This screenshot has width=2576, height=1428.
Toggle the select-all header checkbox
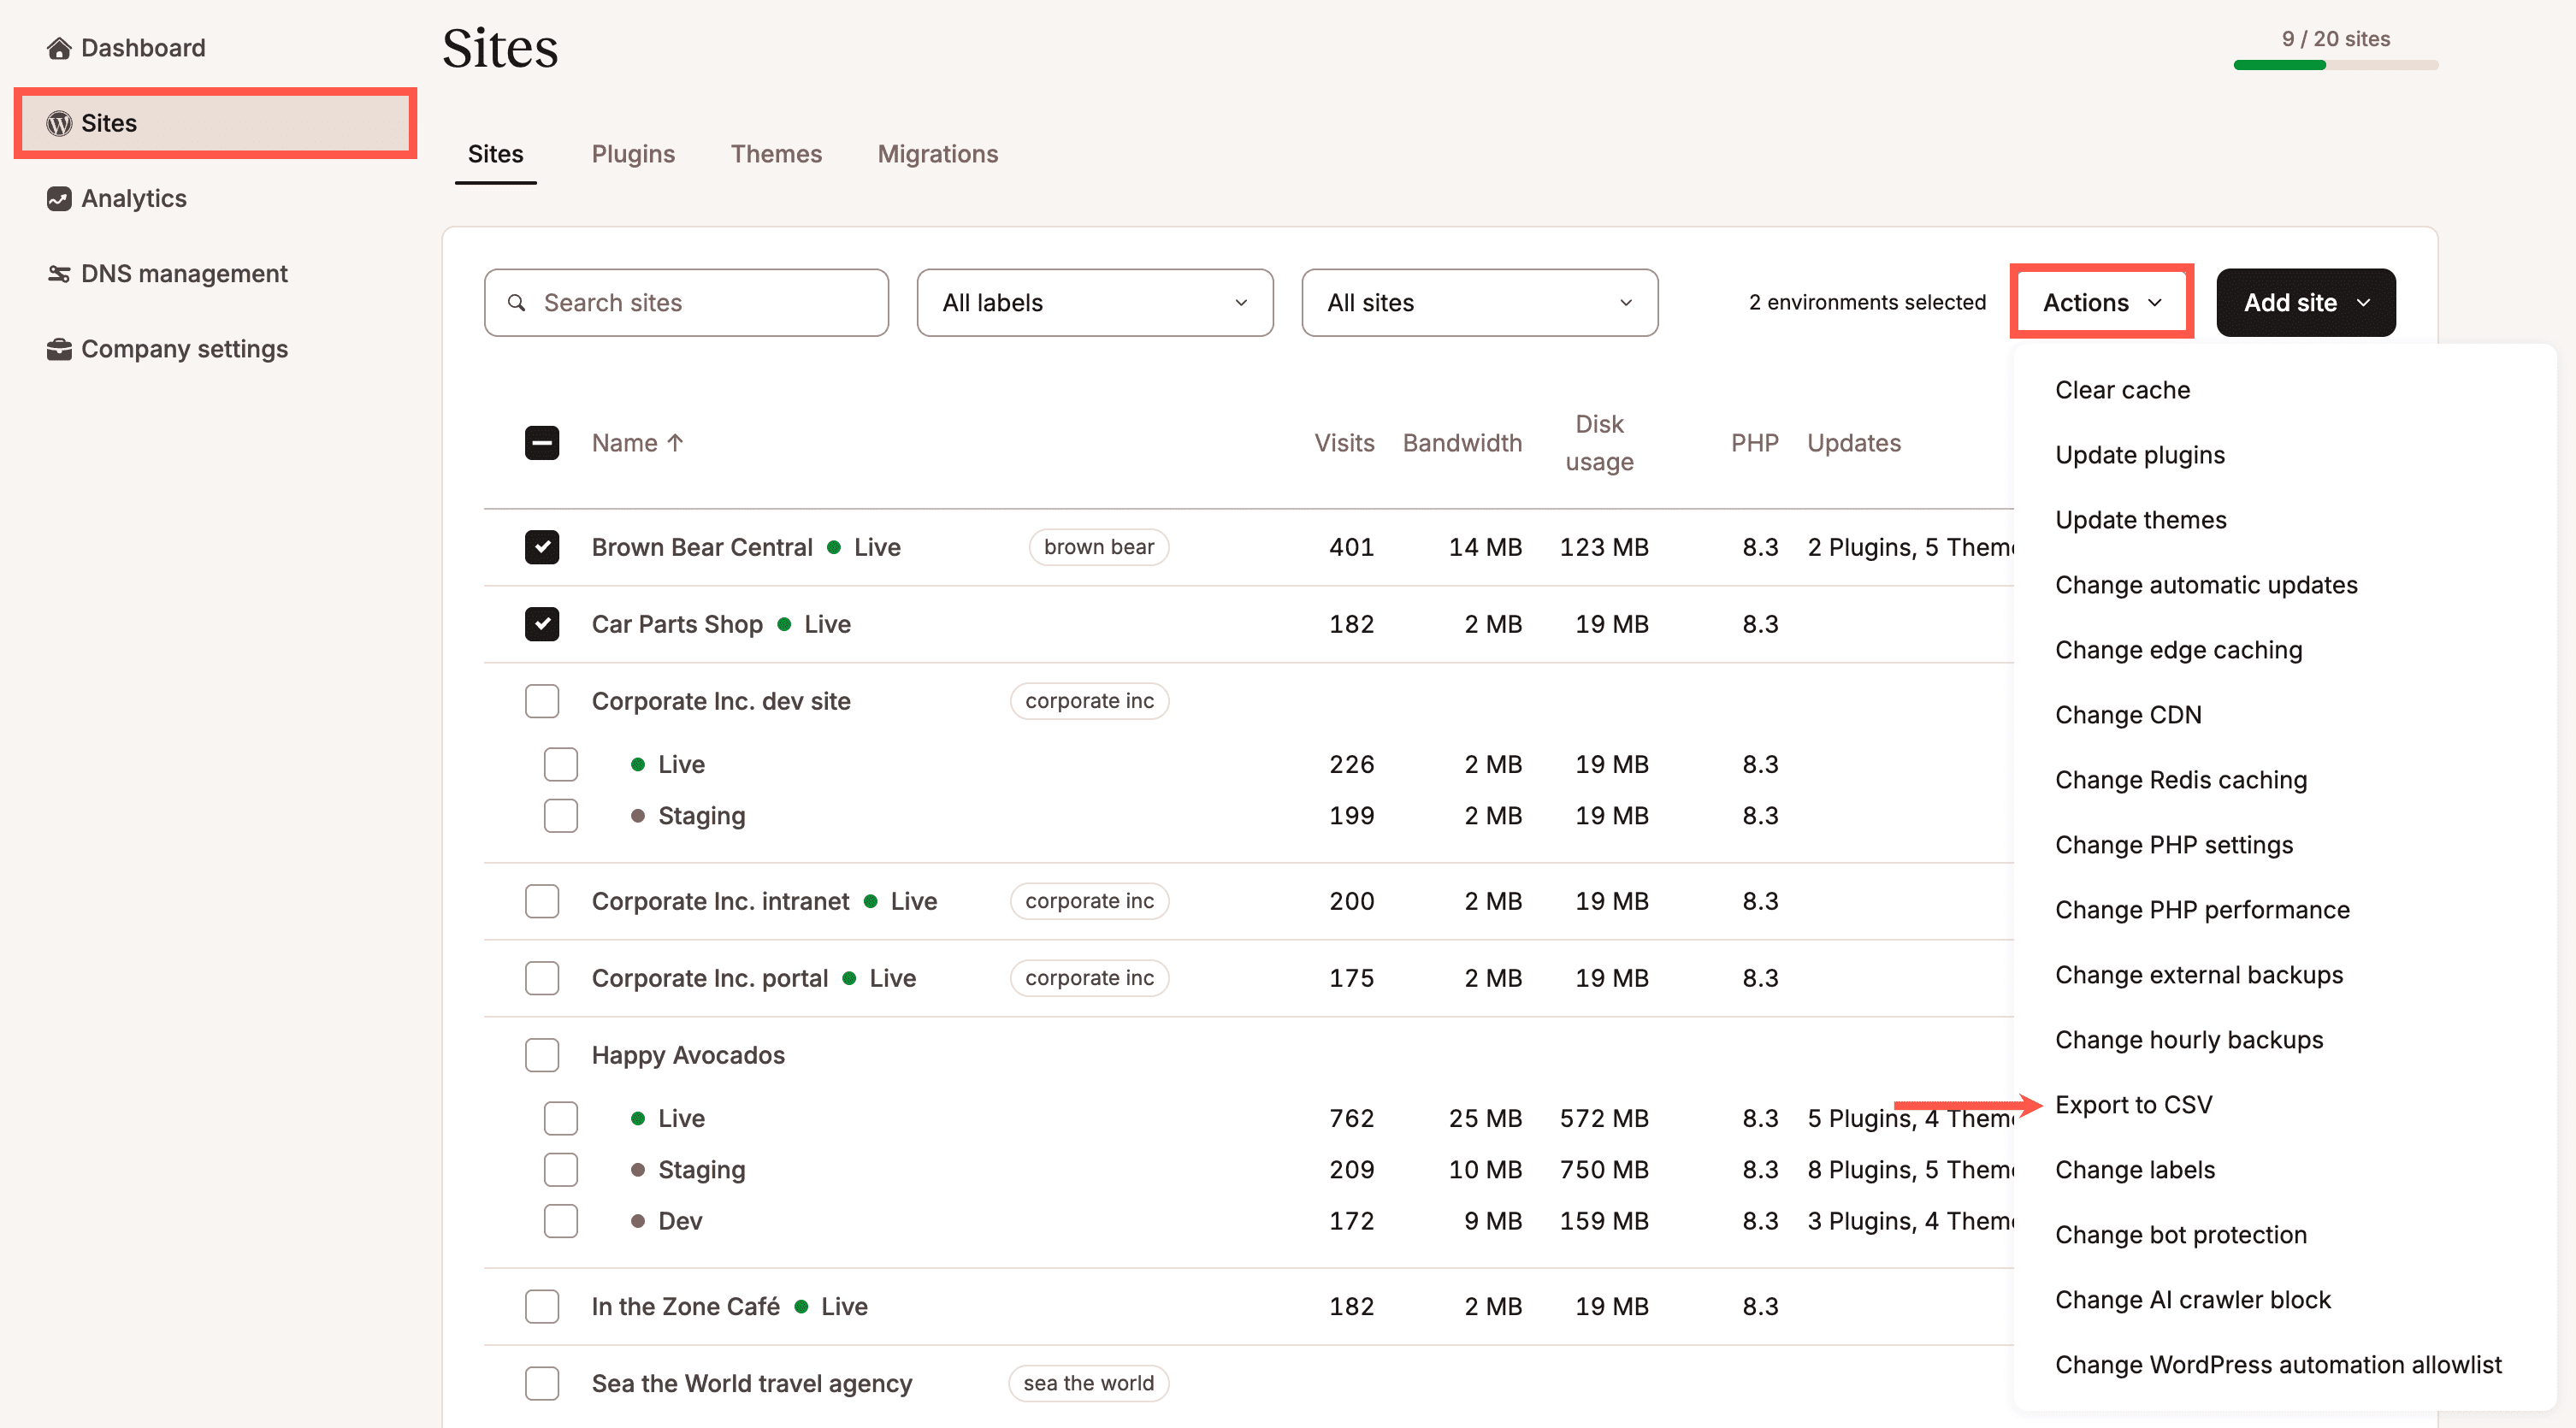542,443
